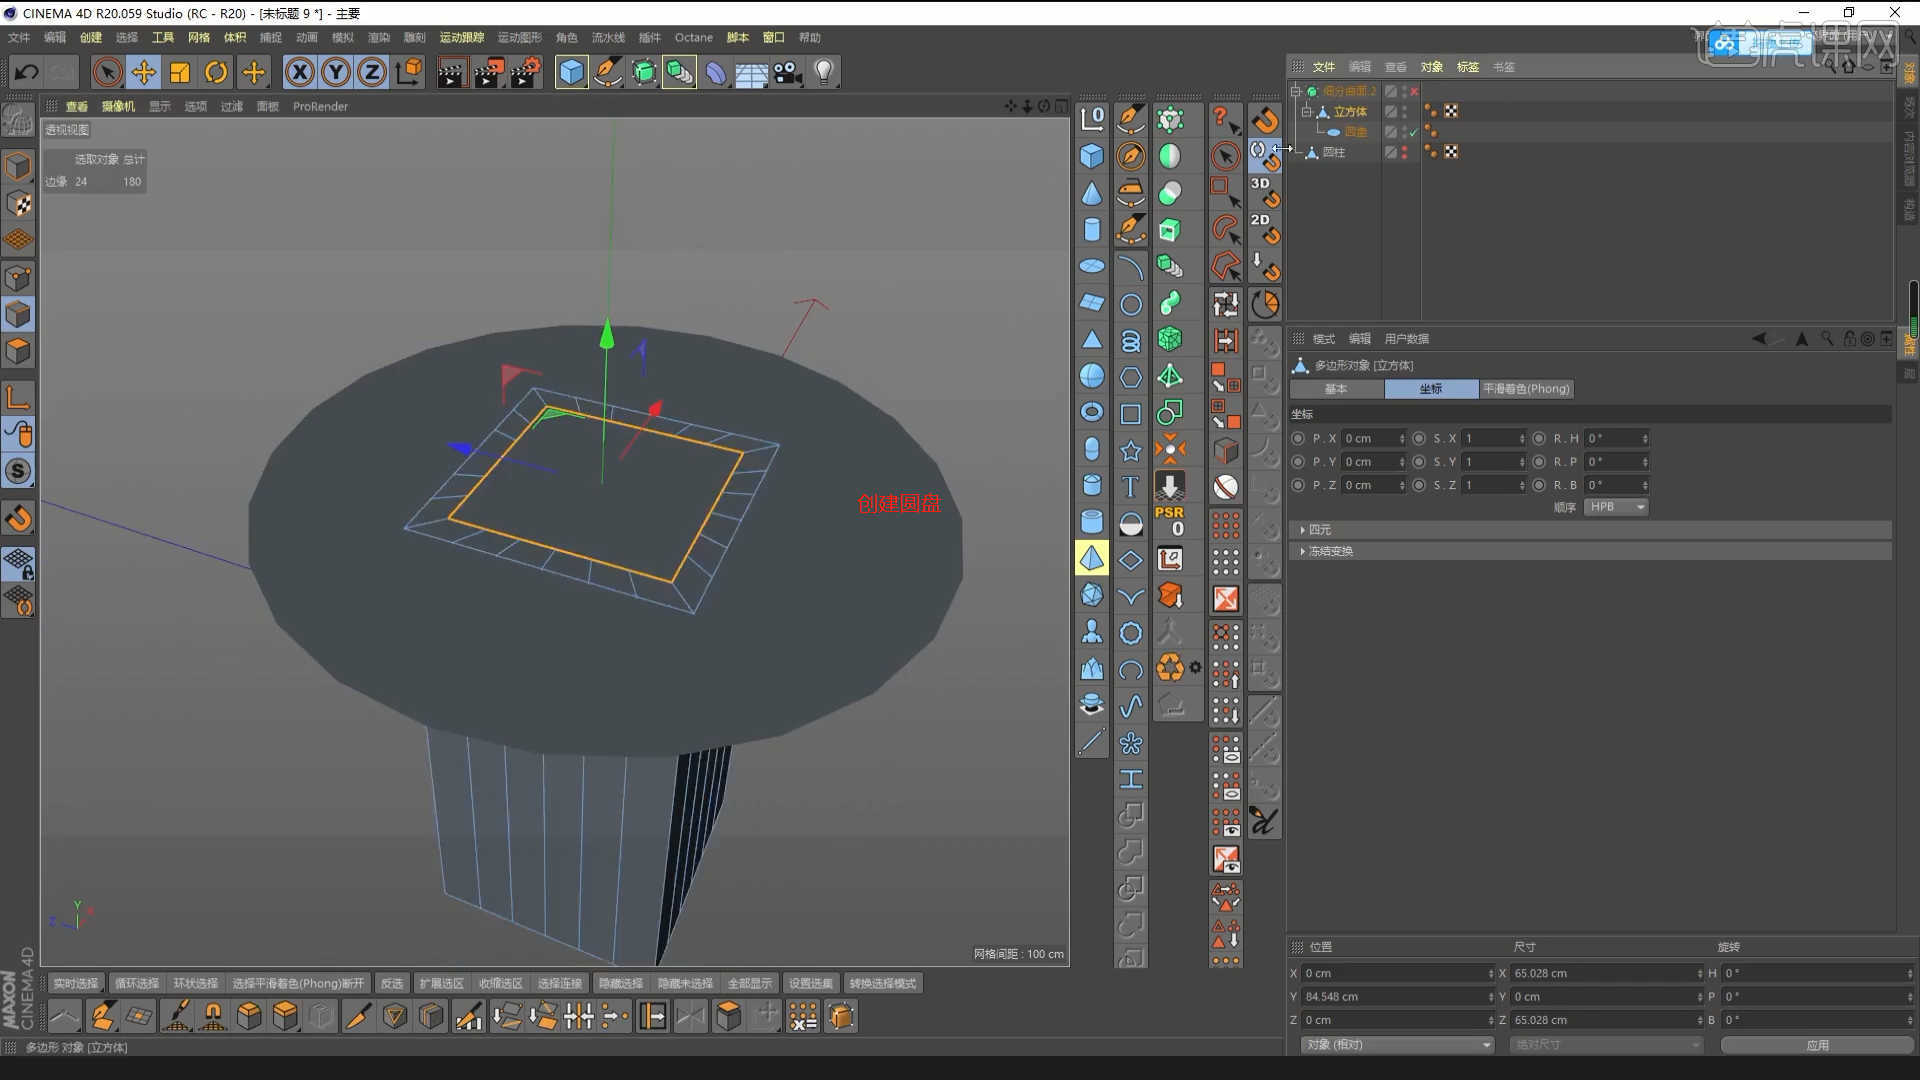Toggle the S.Y animation radio dot
Image resolution: width=1920 pixels, height=1080 pixels.
(x=1419, y=461)
